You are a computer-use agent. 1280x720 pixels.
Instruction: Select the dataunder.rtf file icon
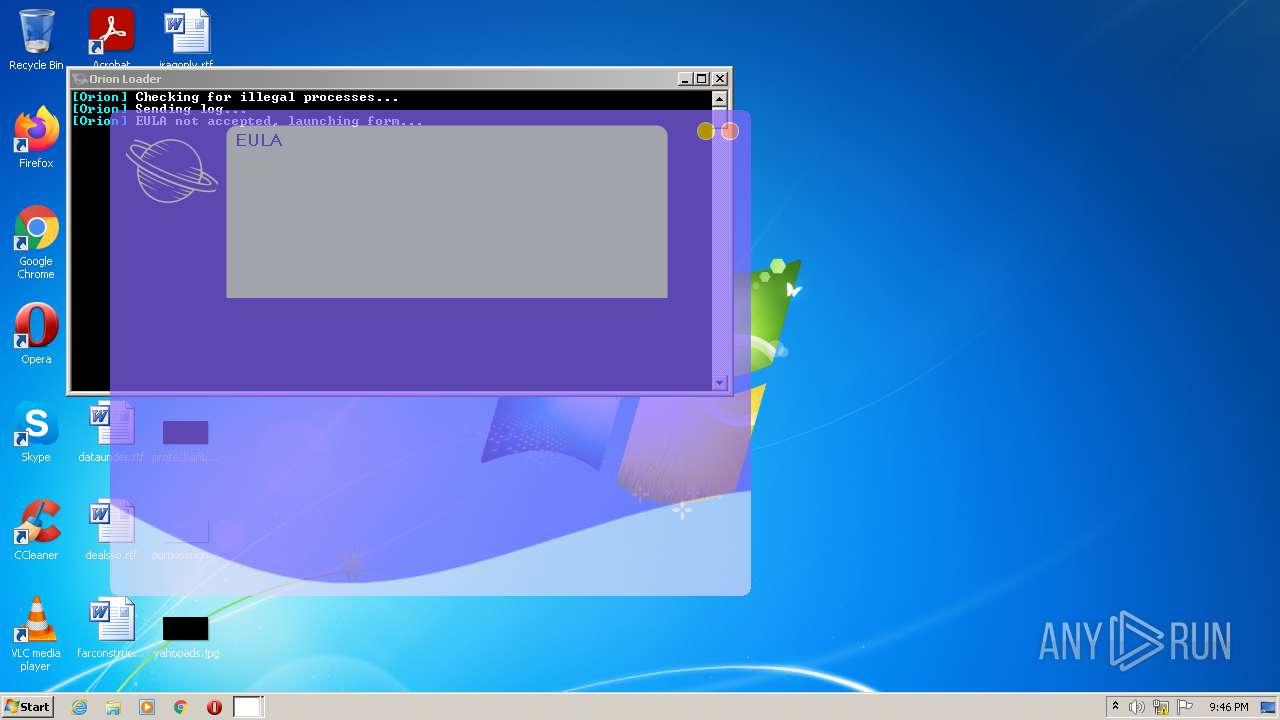pyautogui.click(x=111, y=432)
